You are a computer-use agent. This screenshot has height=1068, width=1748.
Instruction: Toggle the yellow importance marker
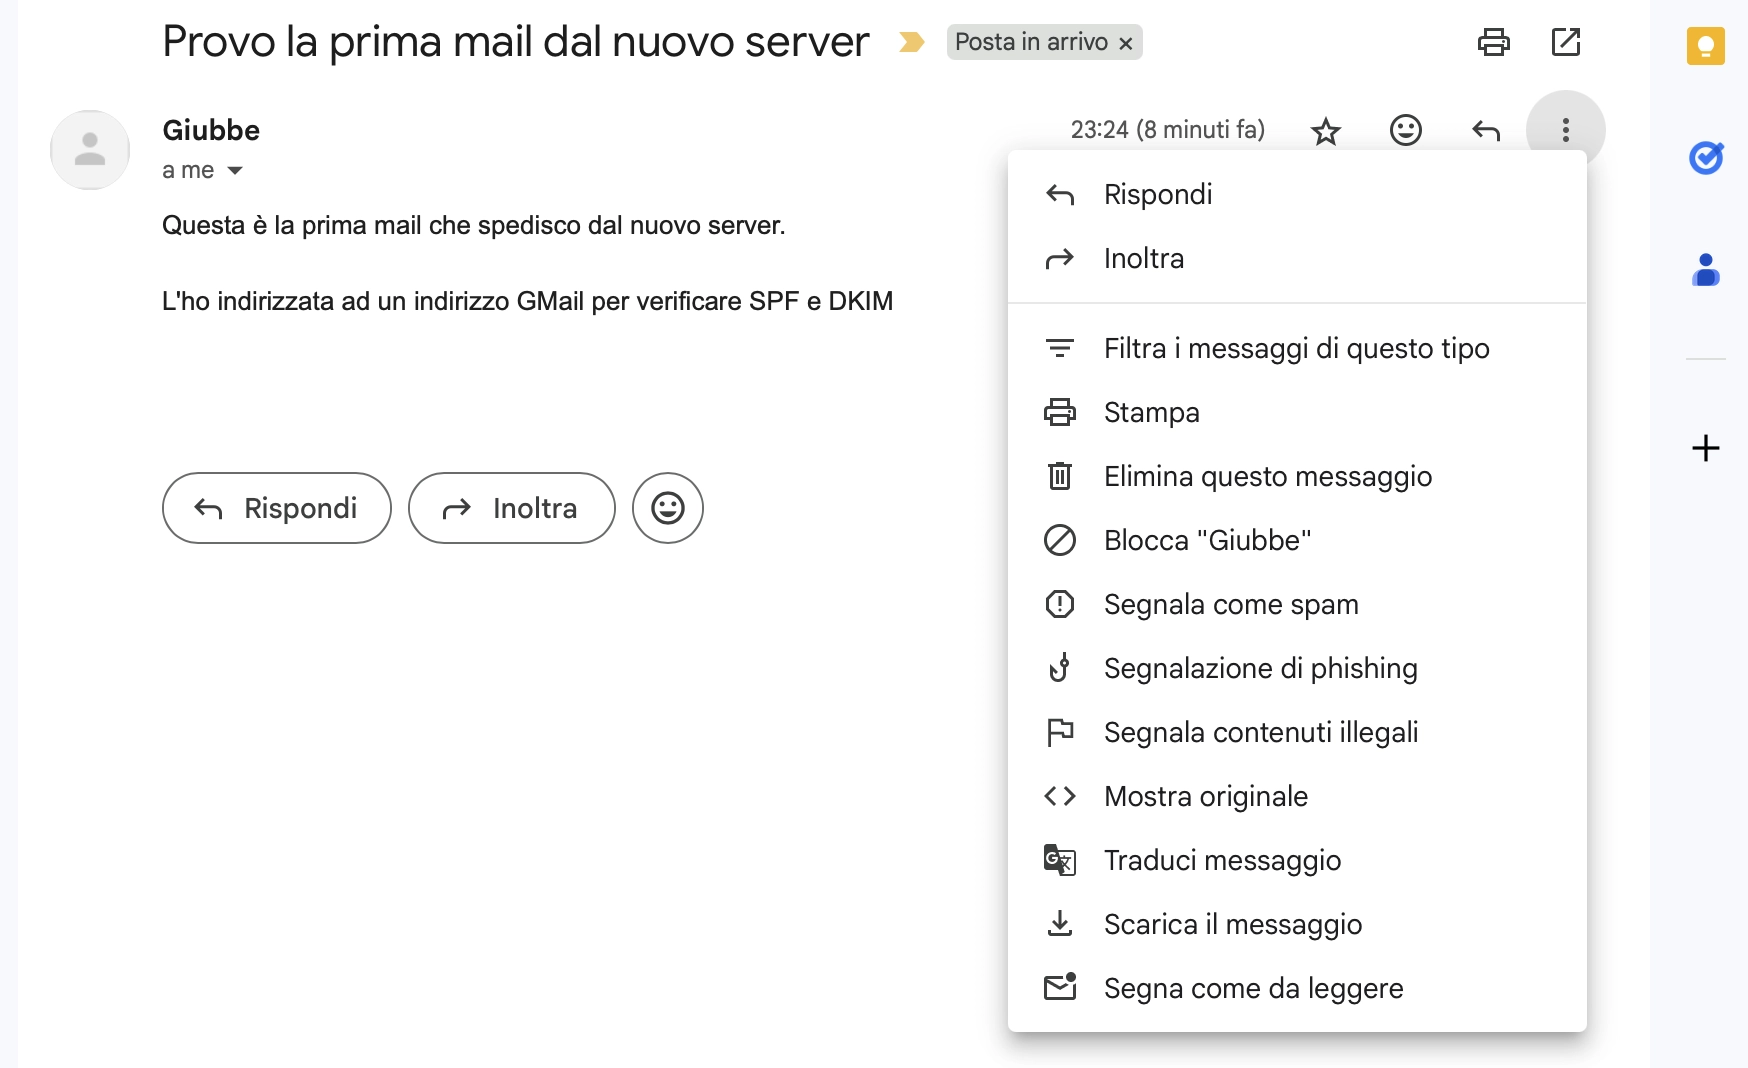[x=911, y=42]
